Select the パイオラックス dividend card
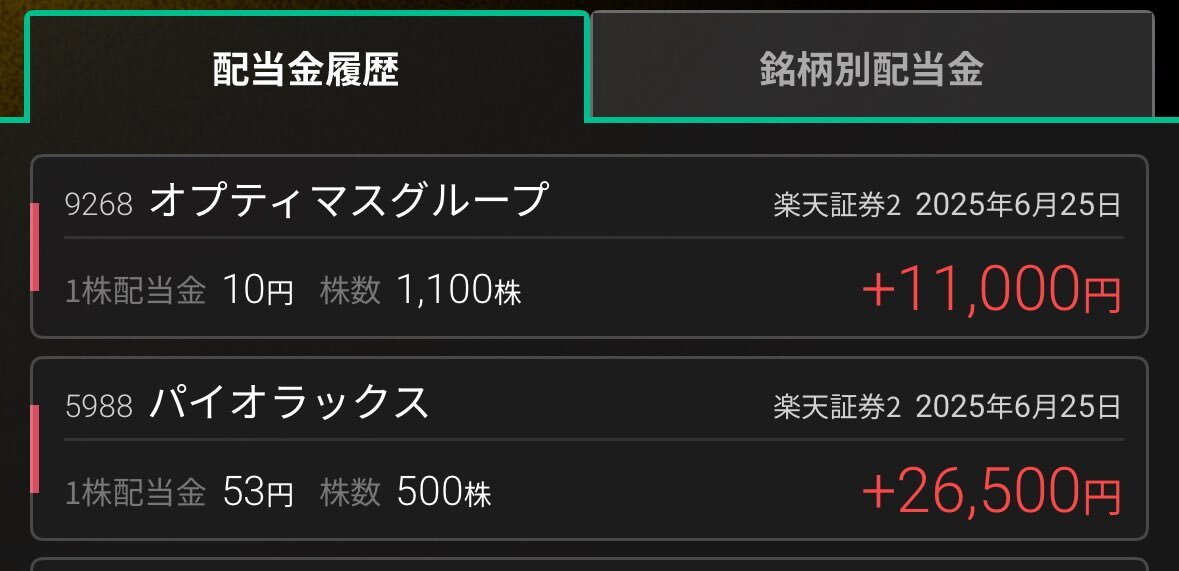This screenshot has height=571, width=1179. 589,448
